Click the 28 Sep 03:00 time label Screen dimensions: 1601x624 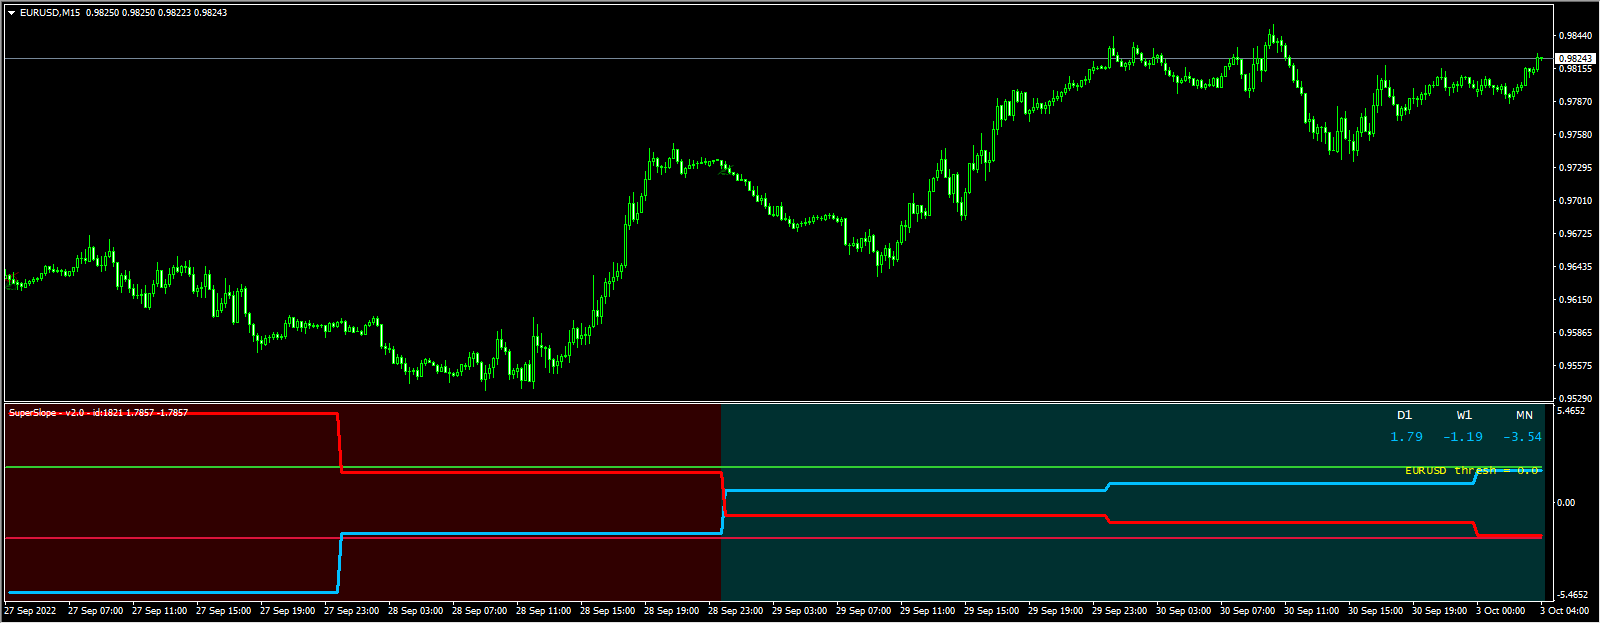pos(416,611)
